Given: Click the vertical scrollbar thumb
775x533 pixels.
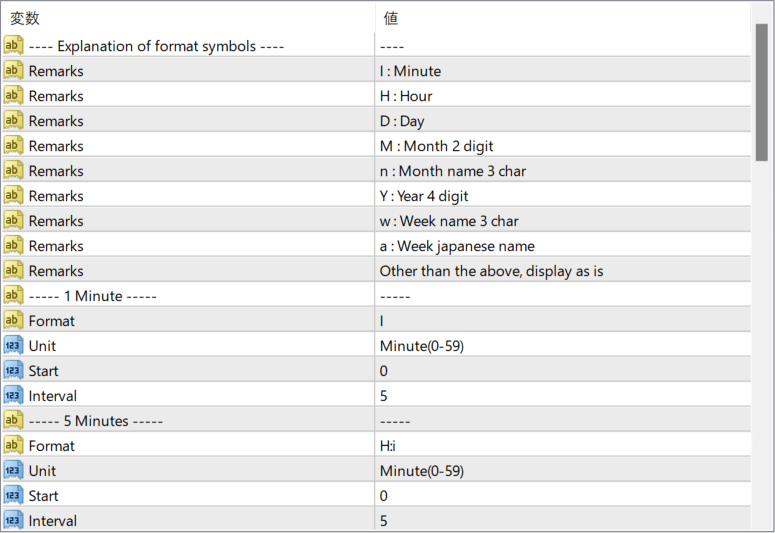Looking at the screenshot, I should (762, 92).
